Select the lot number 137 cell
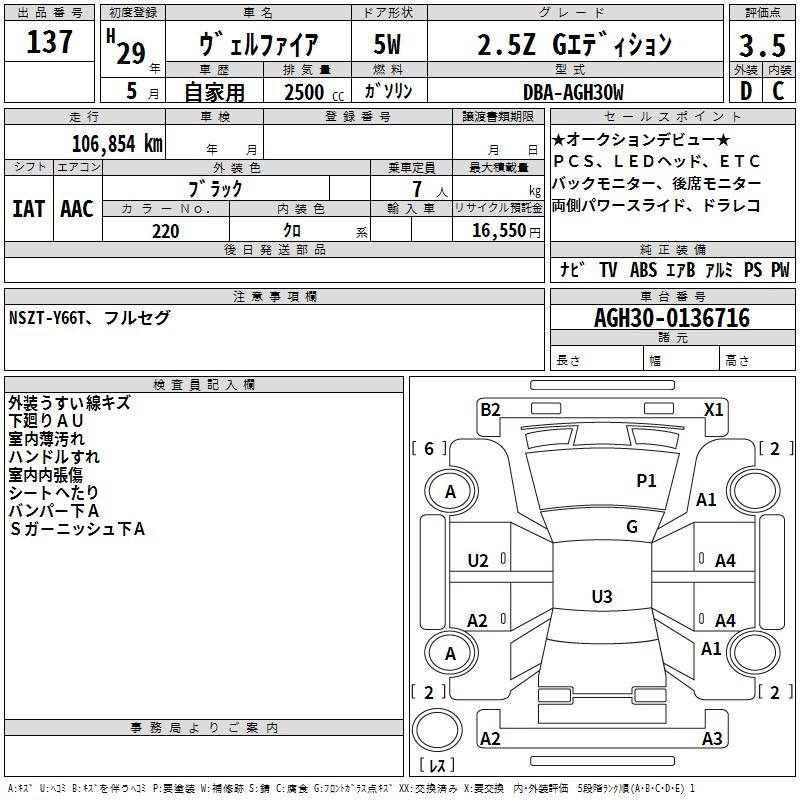Screen dimensions: 800x800 click(x=49, y=41)
